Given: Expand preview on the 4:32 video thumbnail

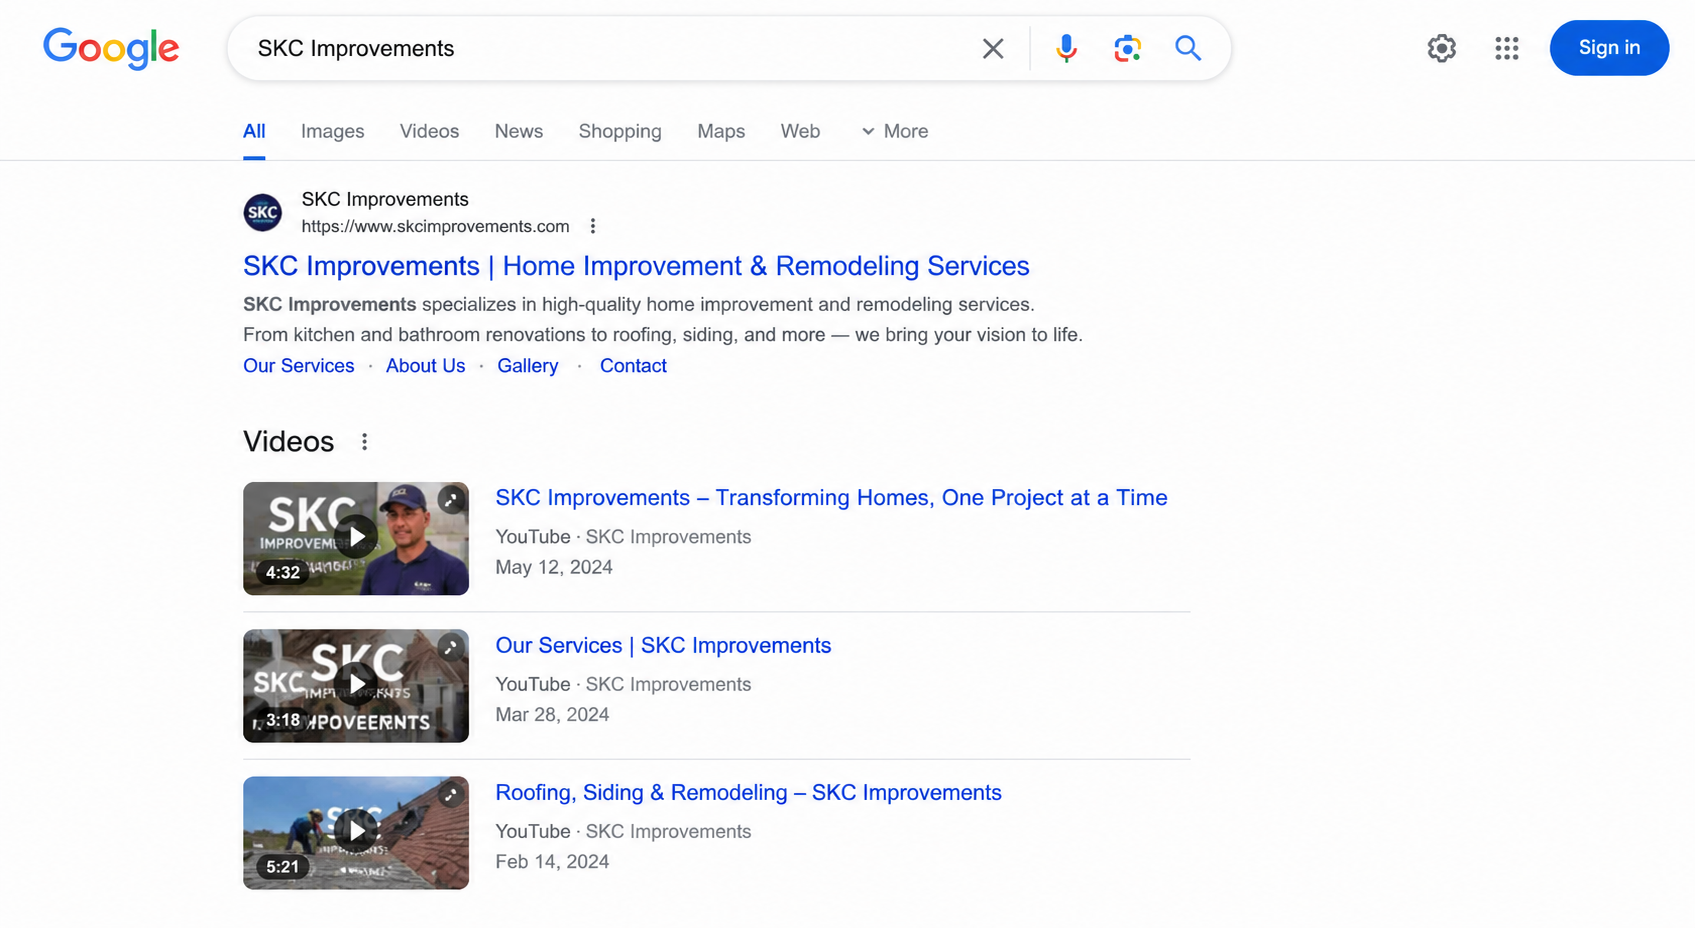Looking at the screenshot, I should pyautogui.click(x=452, y=499).
